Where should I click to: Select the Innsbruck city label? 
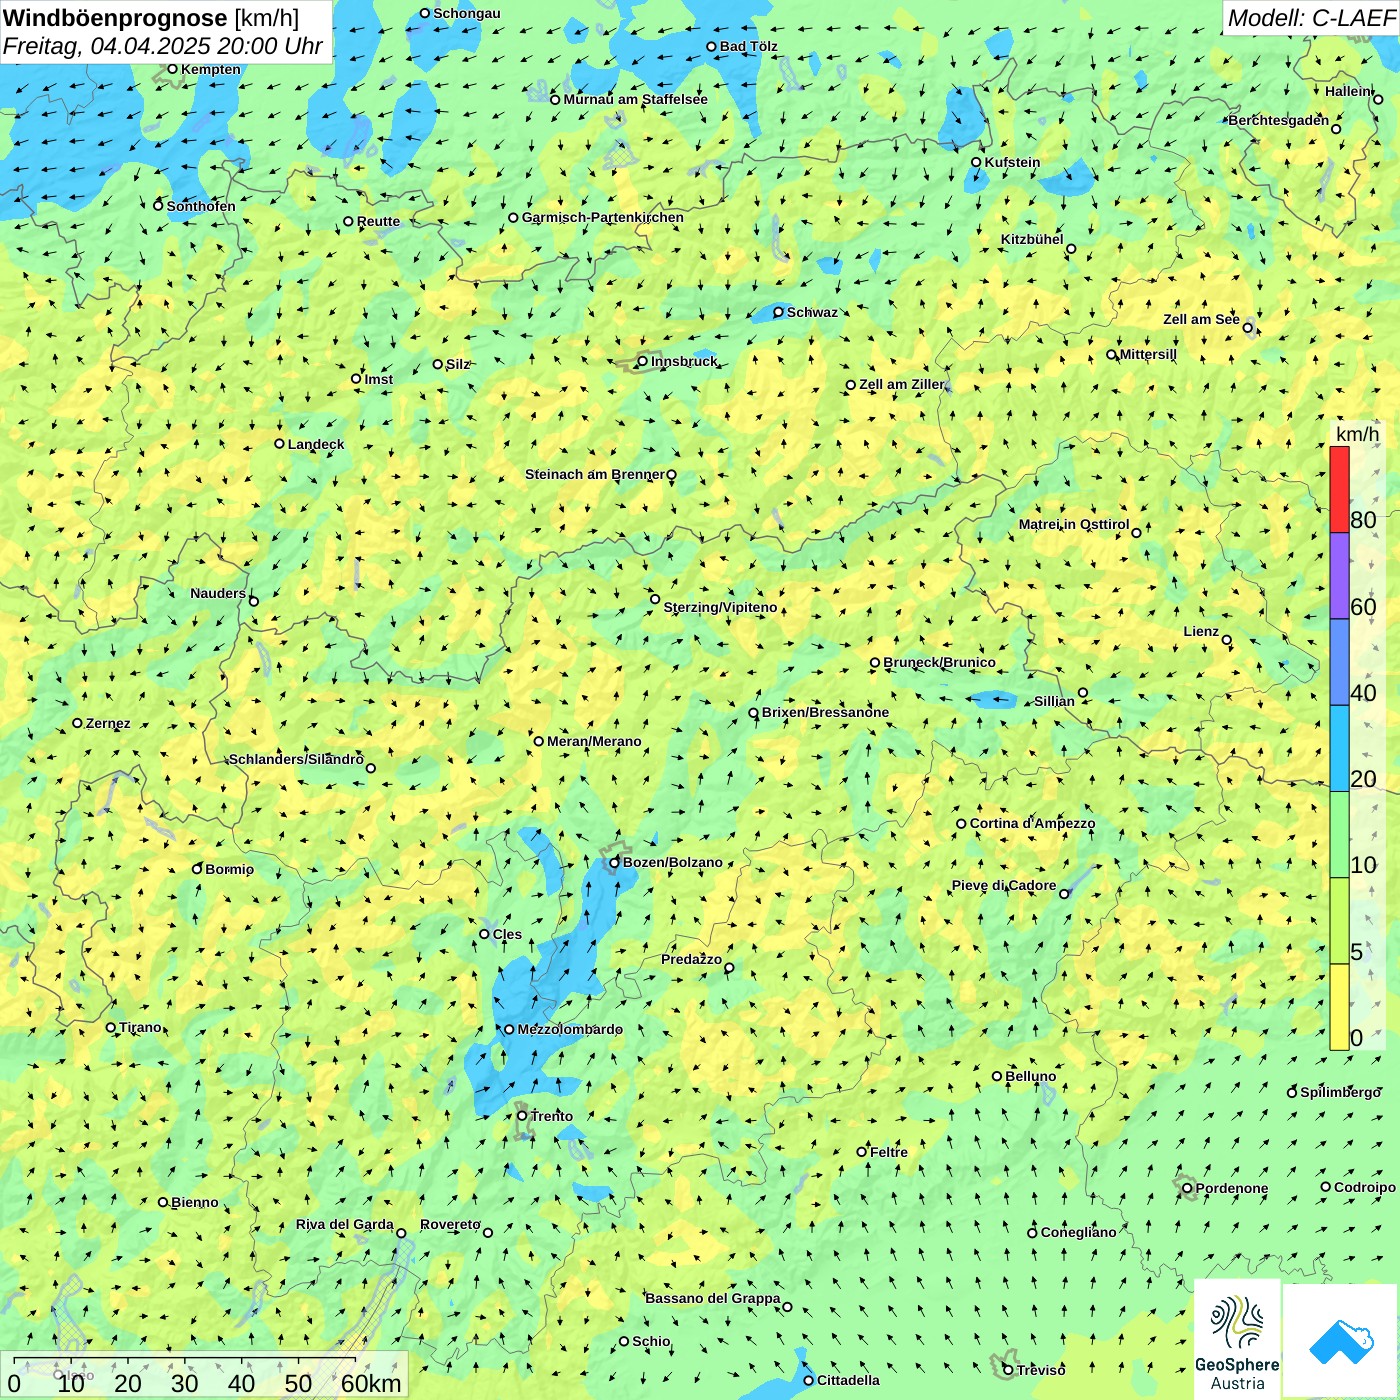coord(684,361)
